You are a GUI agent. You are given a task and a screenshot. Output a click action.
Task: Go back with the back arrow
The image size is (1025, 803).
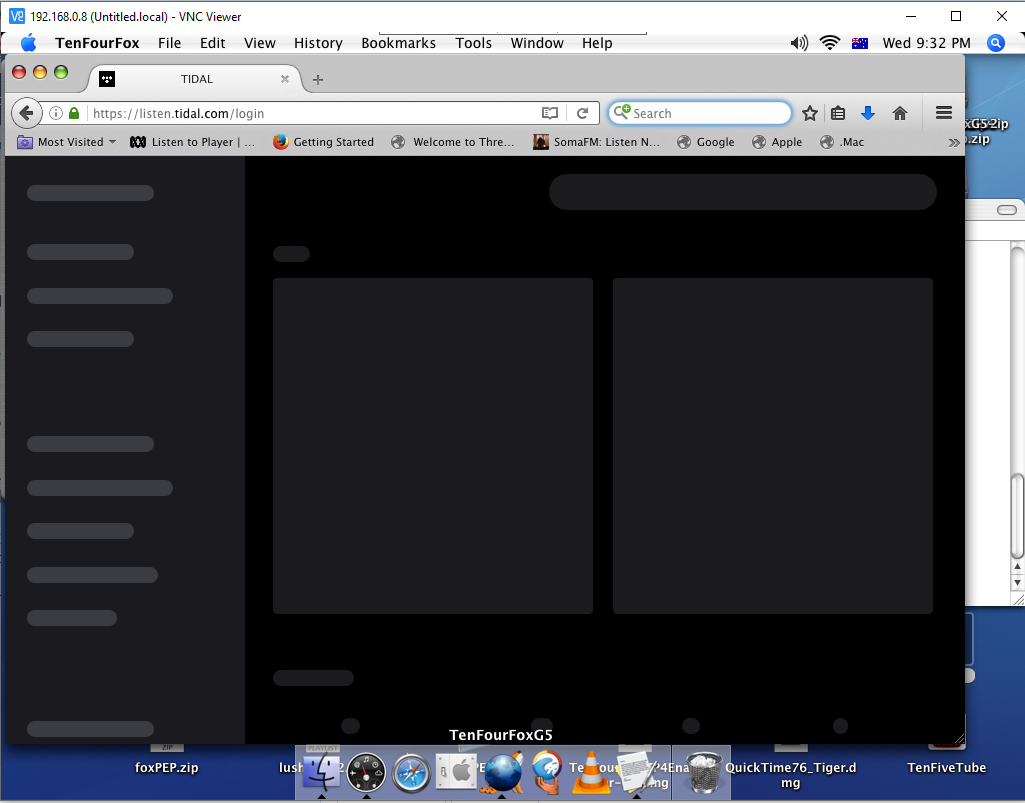tap(26, 113)
